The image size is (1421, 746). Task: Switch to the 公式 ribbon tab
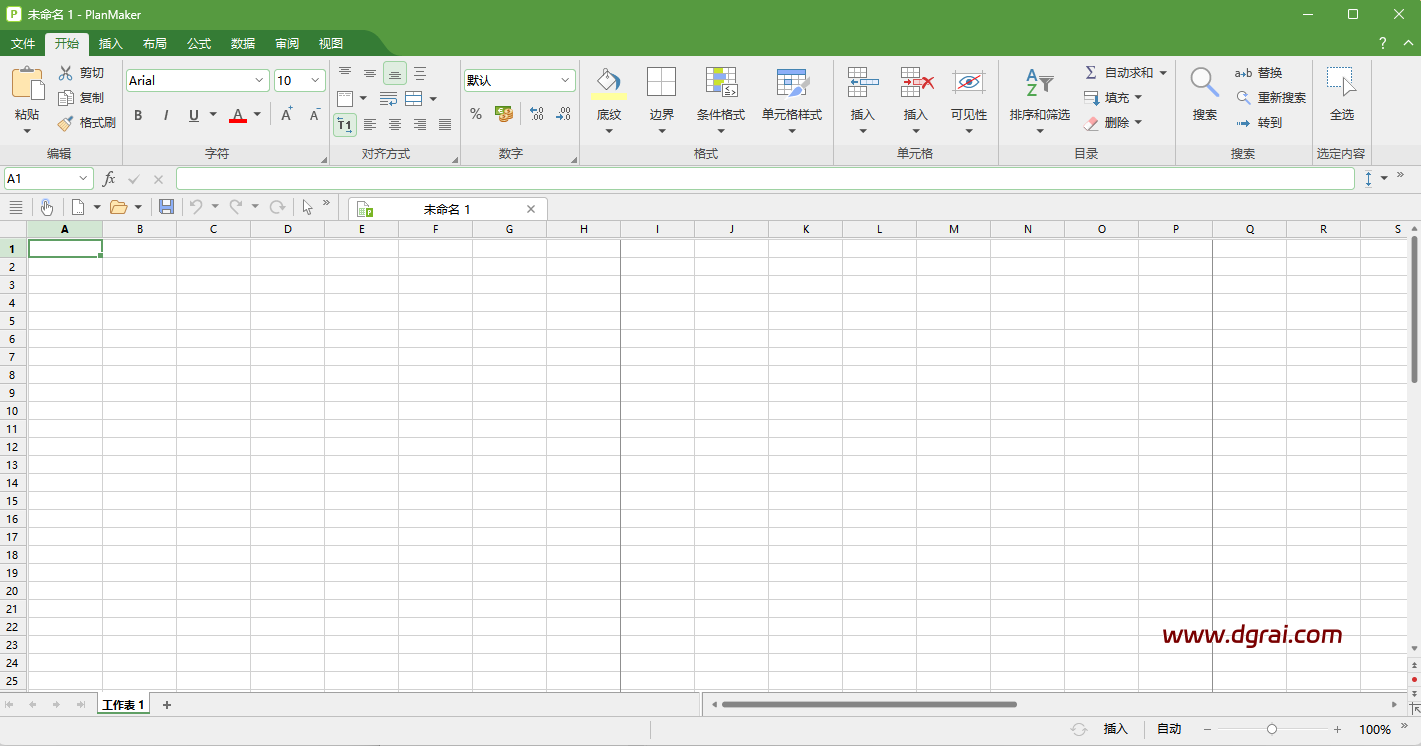pyautogui.click(x=197, y=43)
